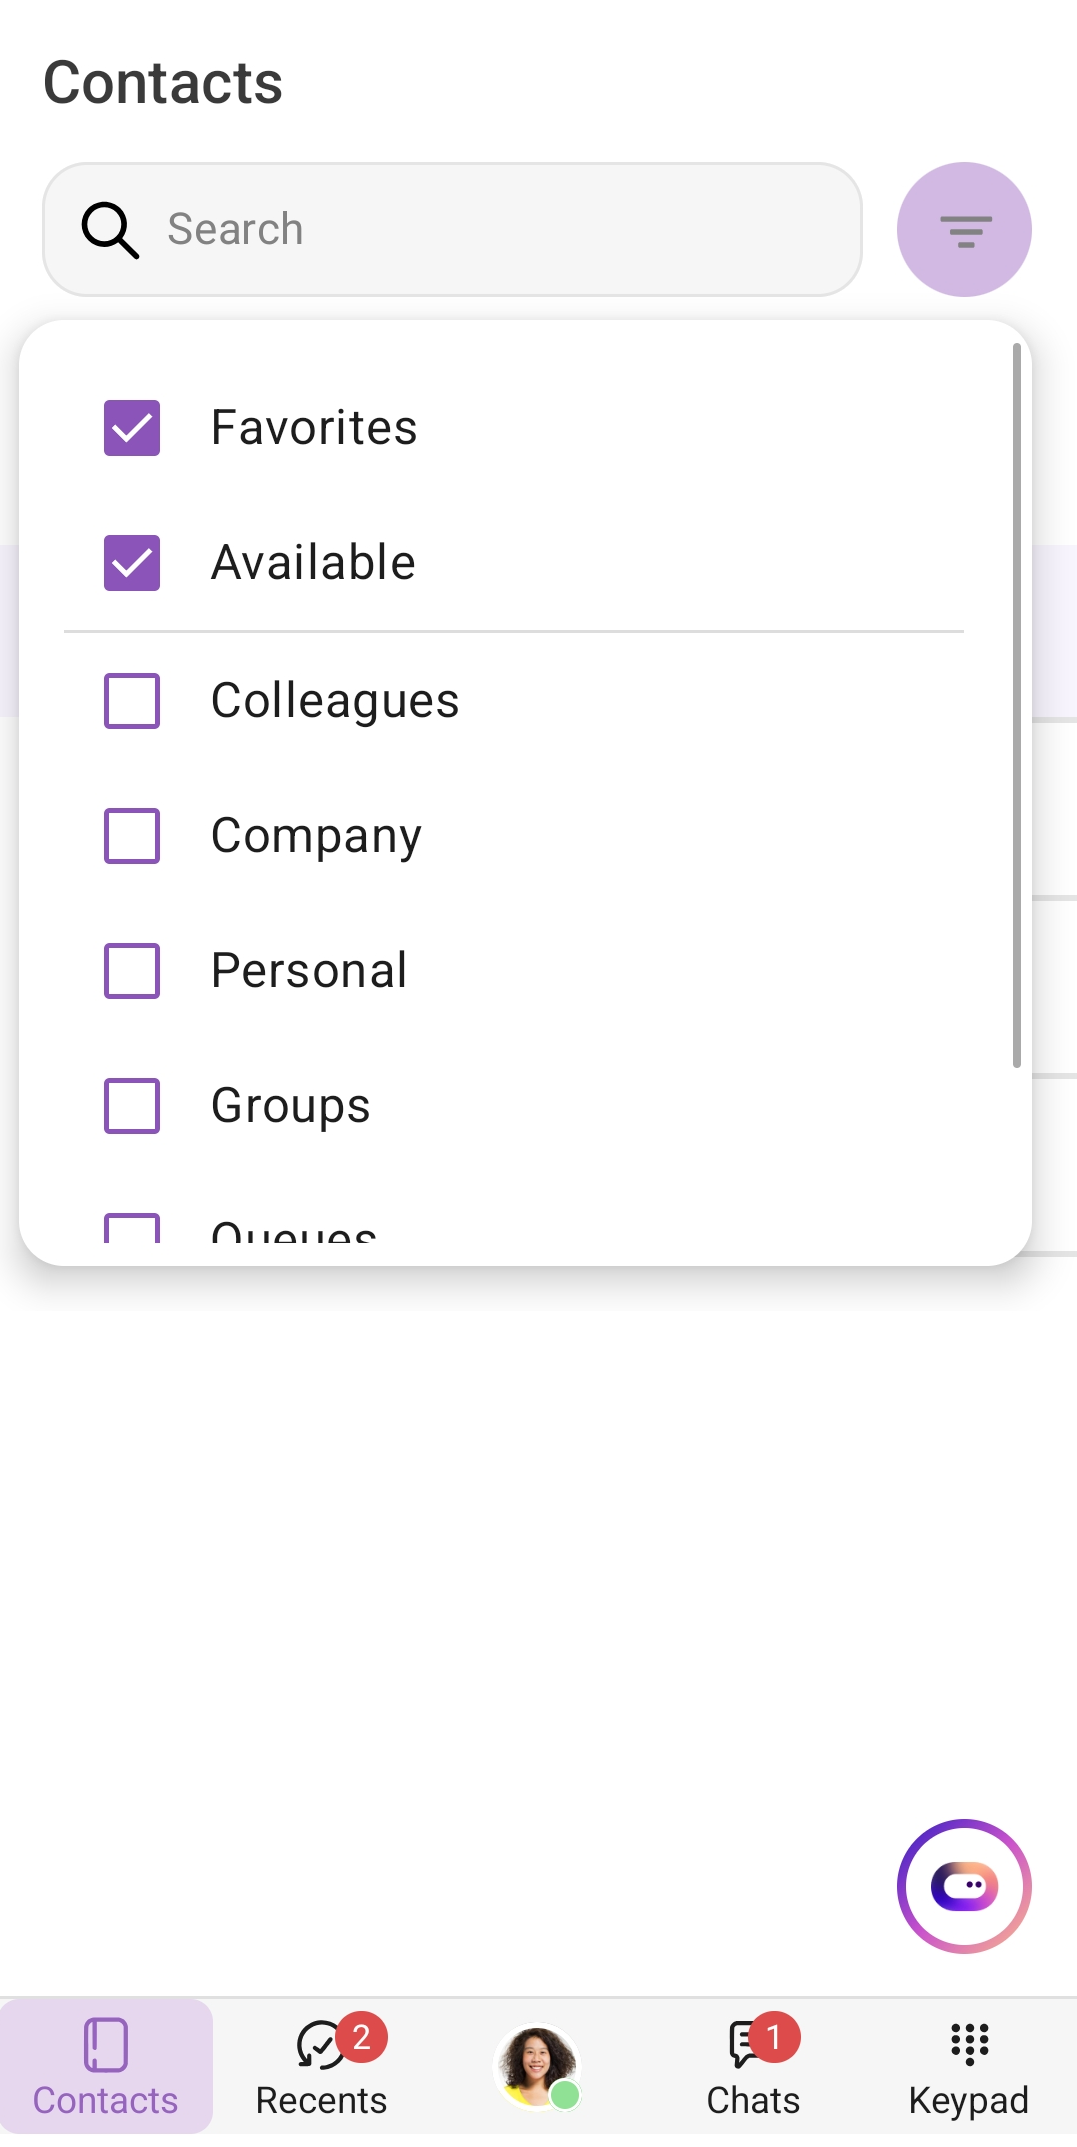Click the Chats message bubble icon
The width and height of the screenshot is (1077, 2147).
coord(744,2044)
